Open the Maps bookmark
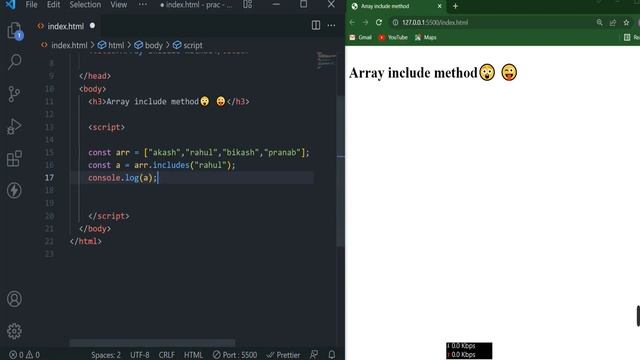This screenshot has height=360, width=640. coord(426,38)
